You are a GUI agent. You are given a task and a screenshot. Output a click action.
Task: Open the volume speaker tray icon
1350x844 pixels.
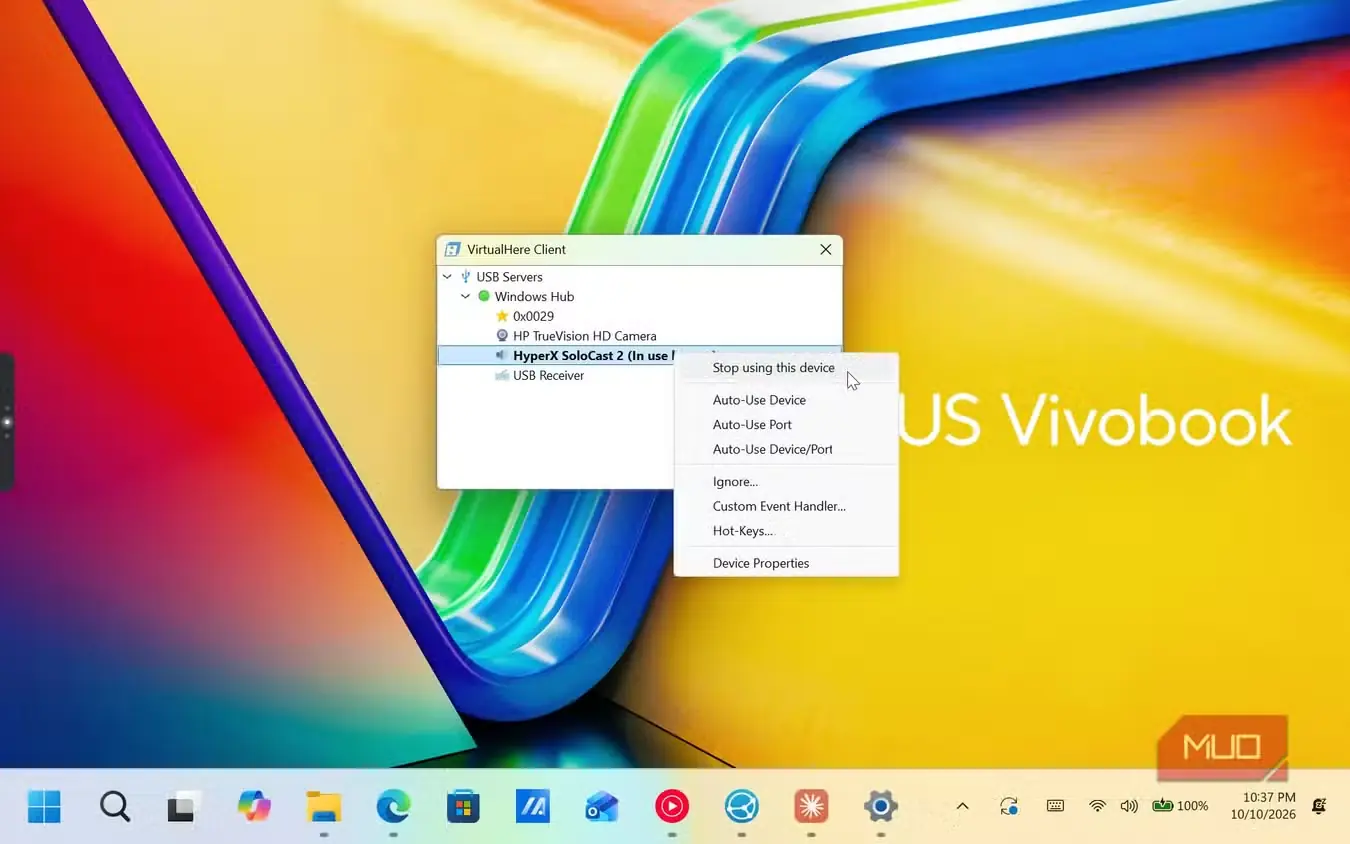coord(1129,806)
